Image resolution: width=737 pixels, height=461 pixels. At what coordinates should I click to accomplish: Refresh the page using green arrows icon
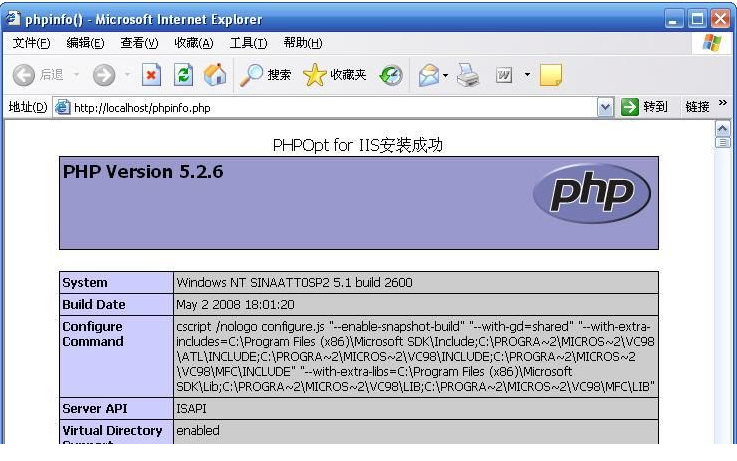point(183,75)
